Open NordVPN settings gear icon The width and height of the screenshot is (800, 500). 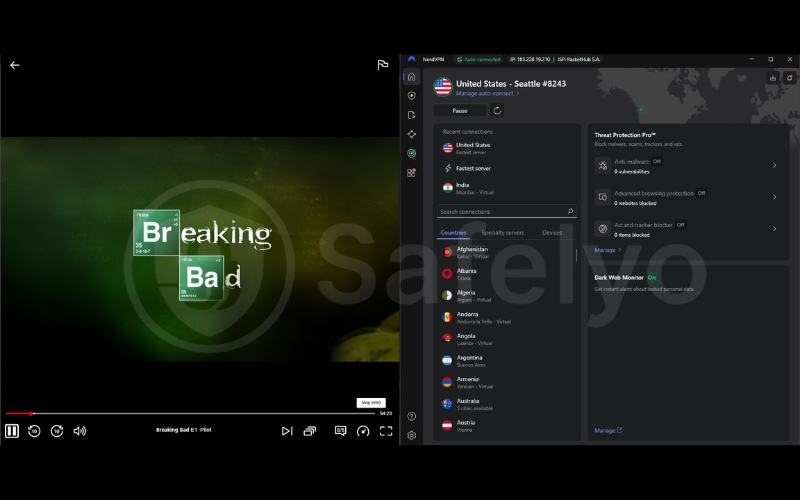tap(412, 435)
